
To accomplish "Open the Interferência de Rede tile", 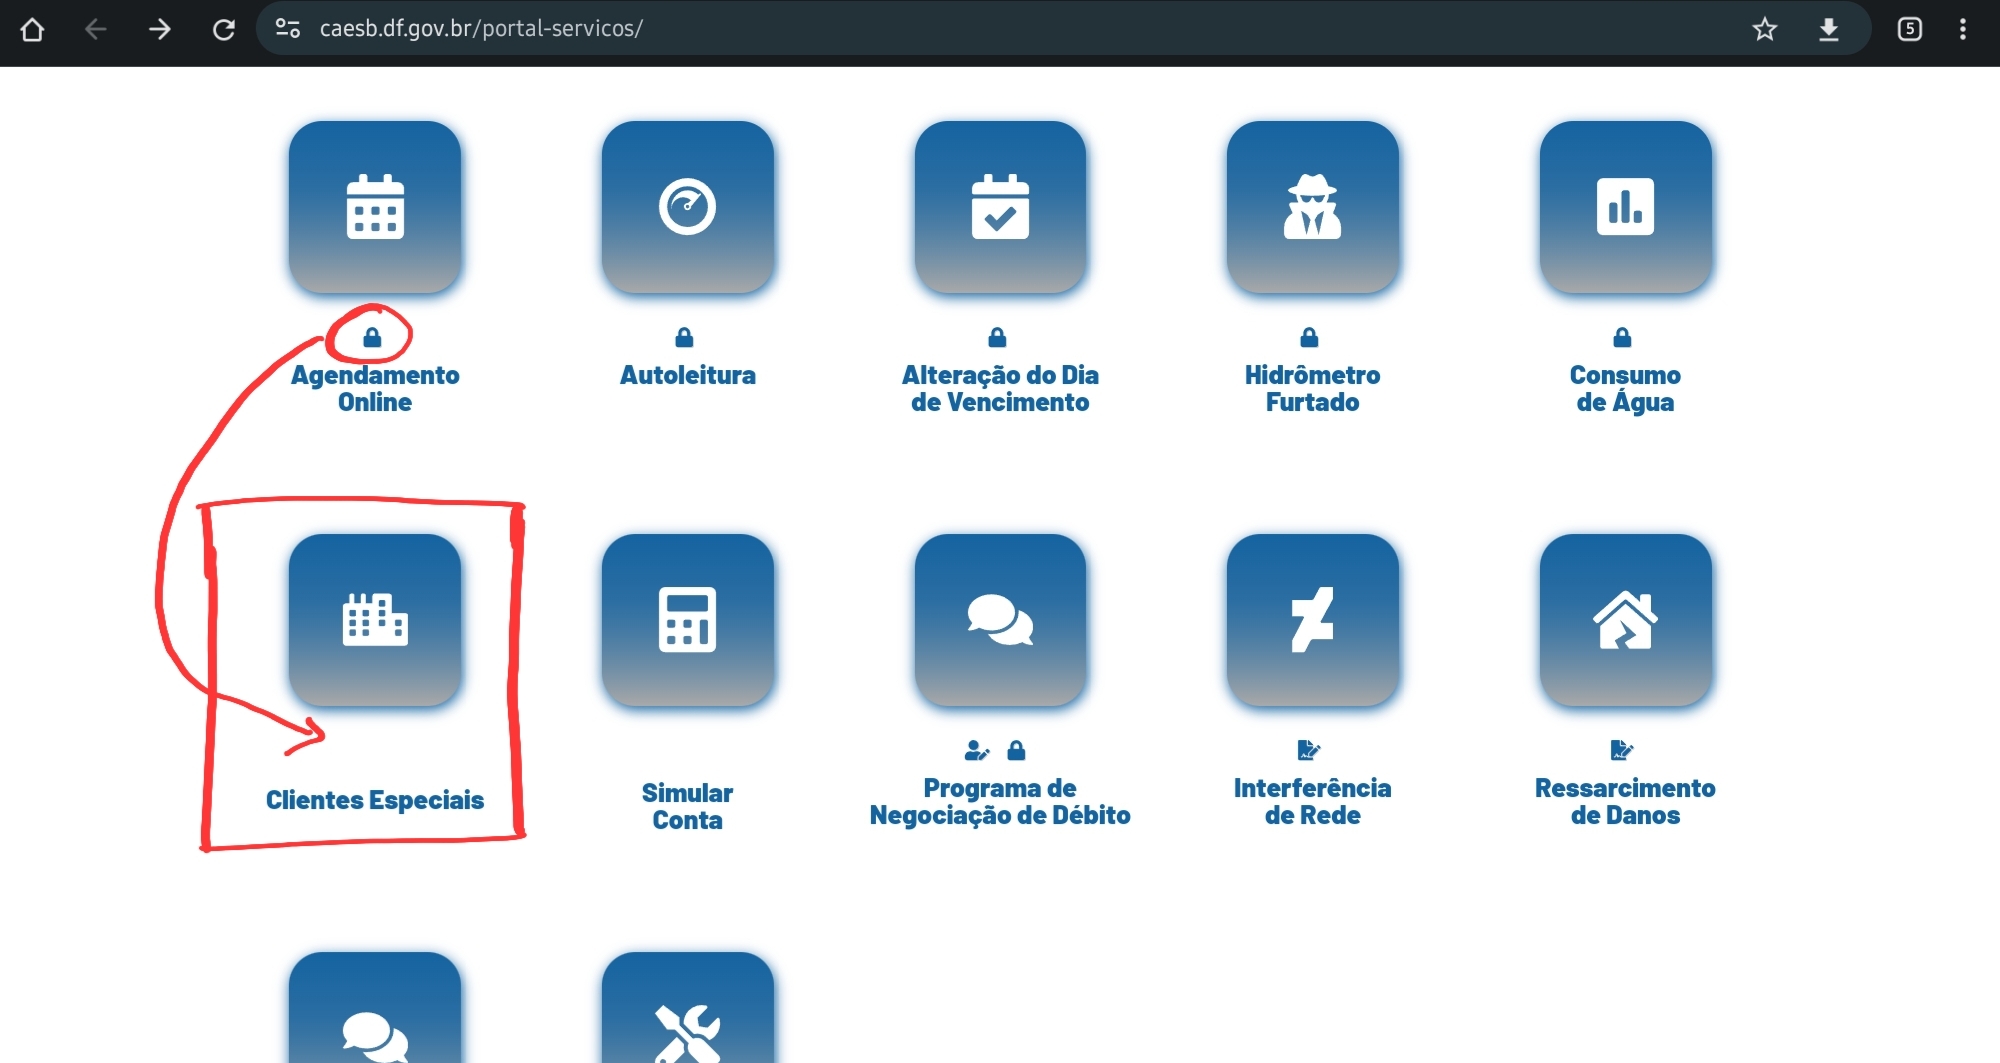I will click(x=1313, y=620).
